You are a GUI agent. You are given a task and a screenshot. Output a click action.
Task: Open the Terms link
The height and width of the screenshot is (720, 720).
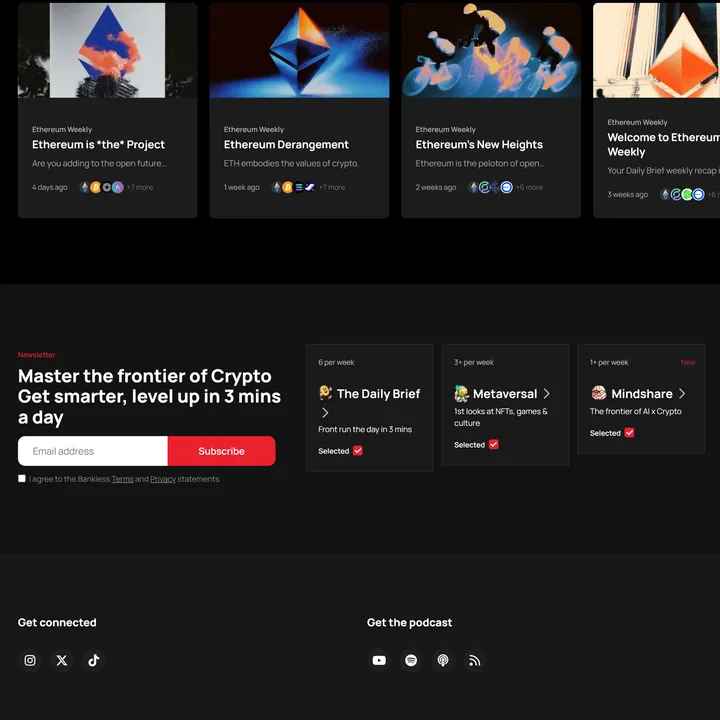(122, 479)
